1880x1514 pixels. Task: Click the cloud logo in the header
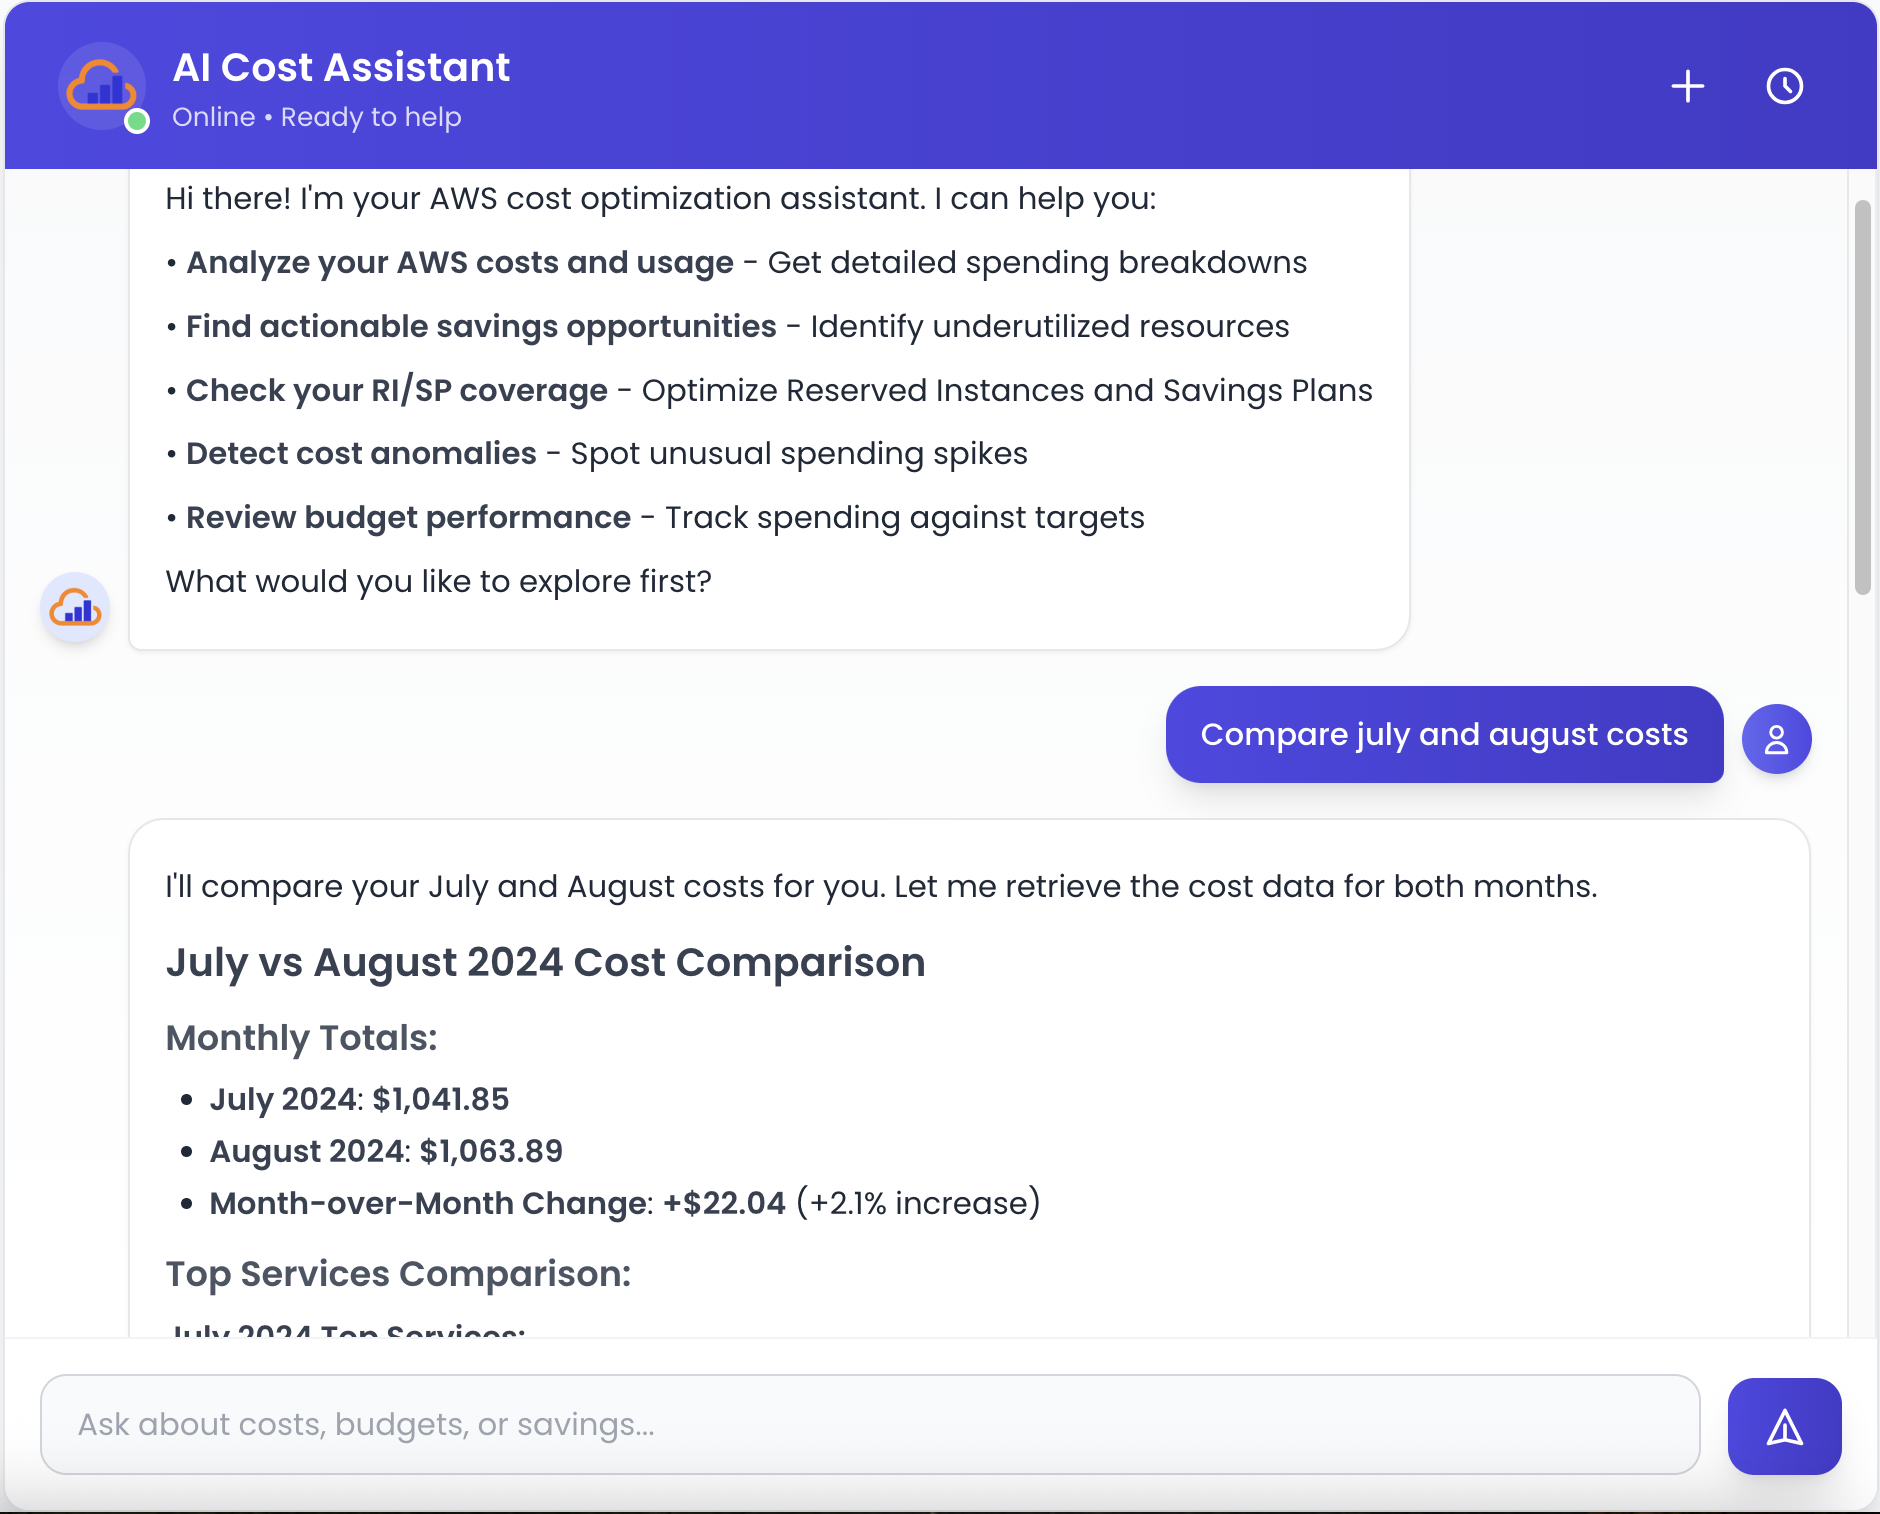[x=101, y=86]
